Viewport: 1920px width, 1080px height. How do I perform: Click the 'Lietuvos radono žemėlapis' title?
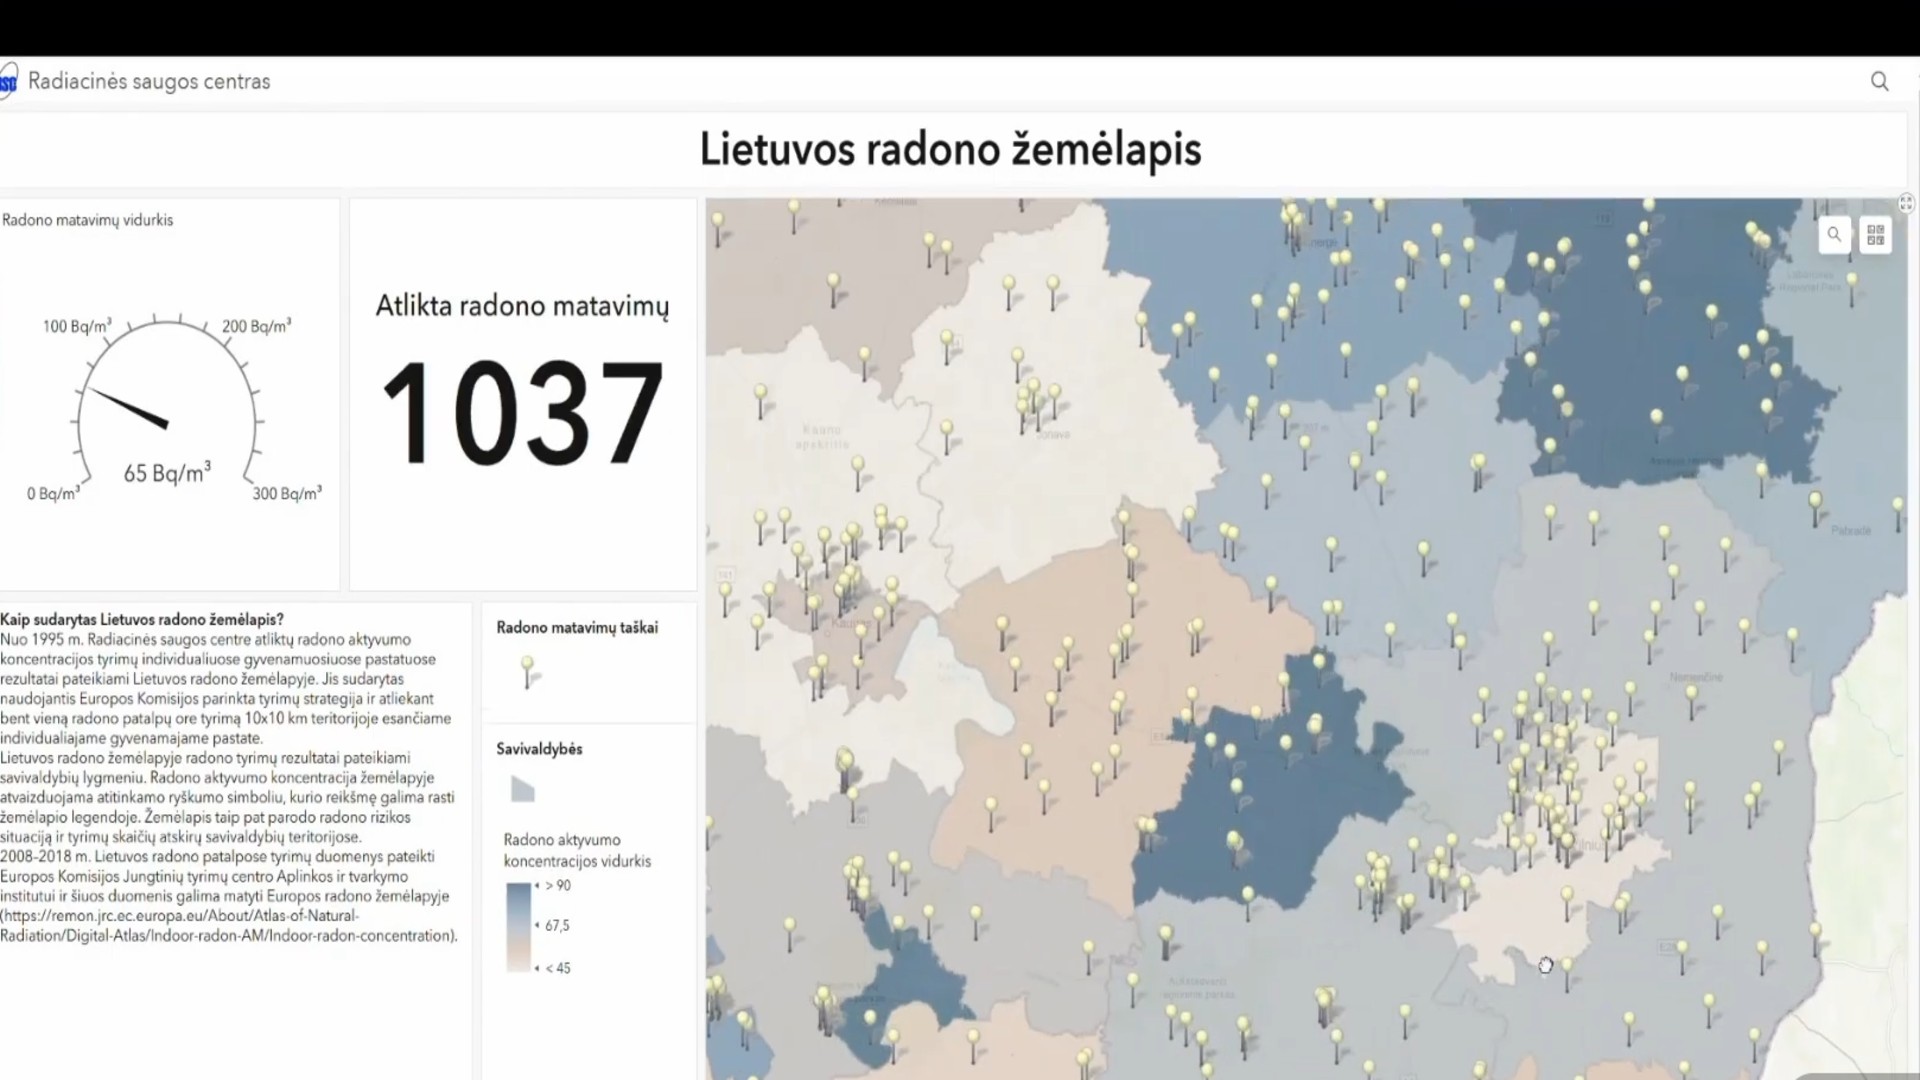point(950,150)
